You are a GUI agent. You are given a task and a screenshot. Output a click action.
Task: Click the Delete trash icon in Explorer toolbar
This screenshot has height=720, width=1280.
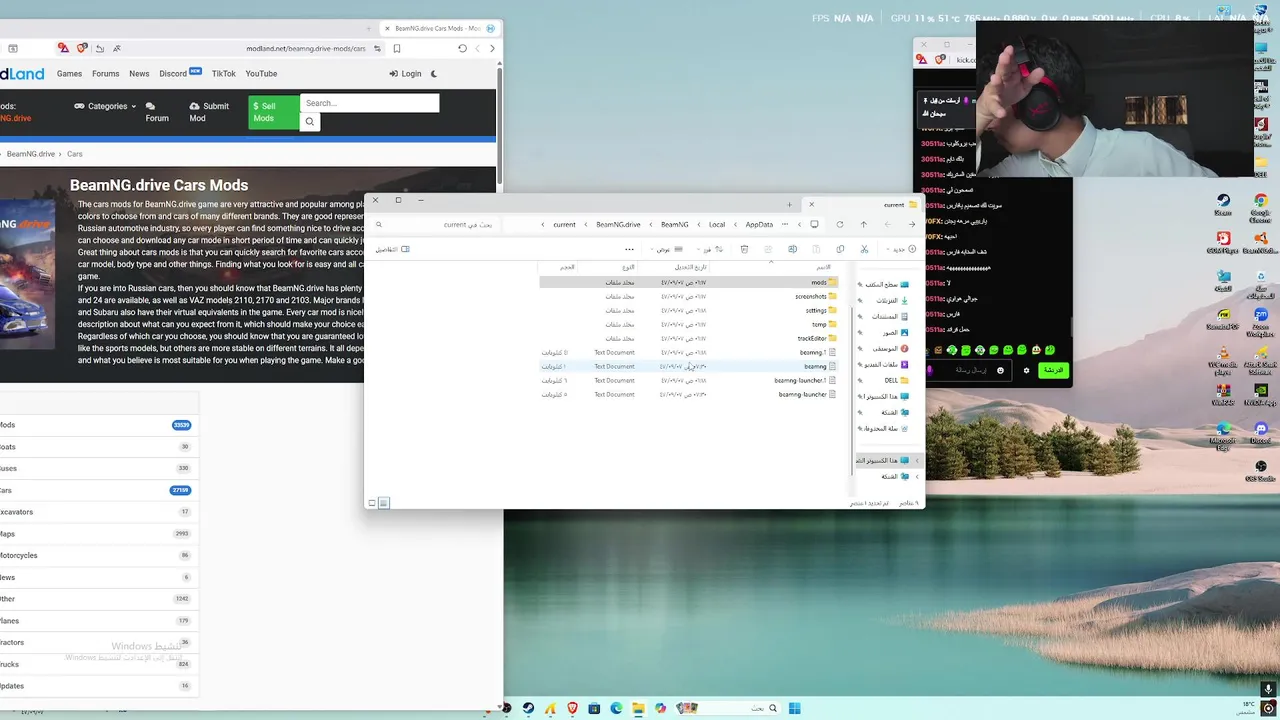pos(744,249)
